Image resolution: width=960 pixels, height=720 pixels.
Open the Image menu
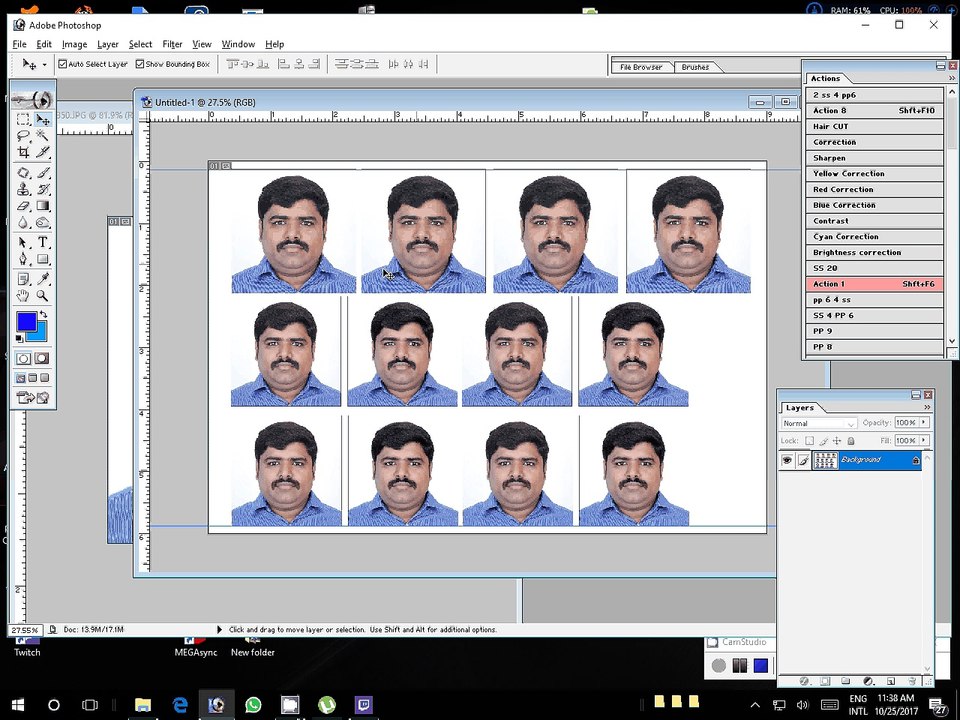click(x=74, y=44)
